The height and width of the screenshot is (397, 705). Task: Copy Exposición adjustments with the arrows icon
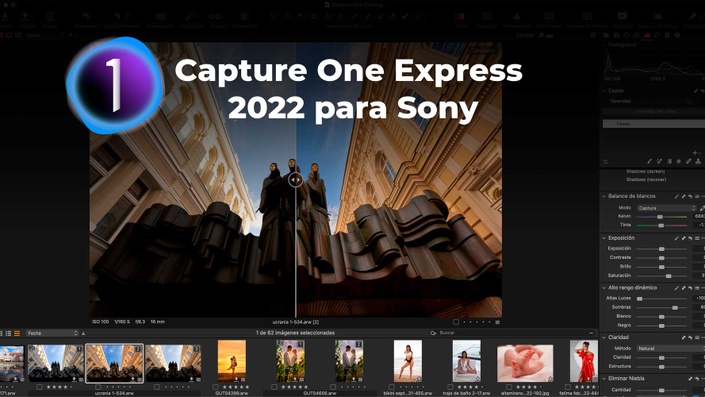[x=683, y=238]
